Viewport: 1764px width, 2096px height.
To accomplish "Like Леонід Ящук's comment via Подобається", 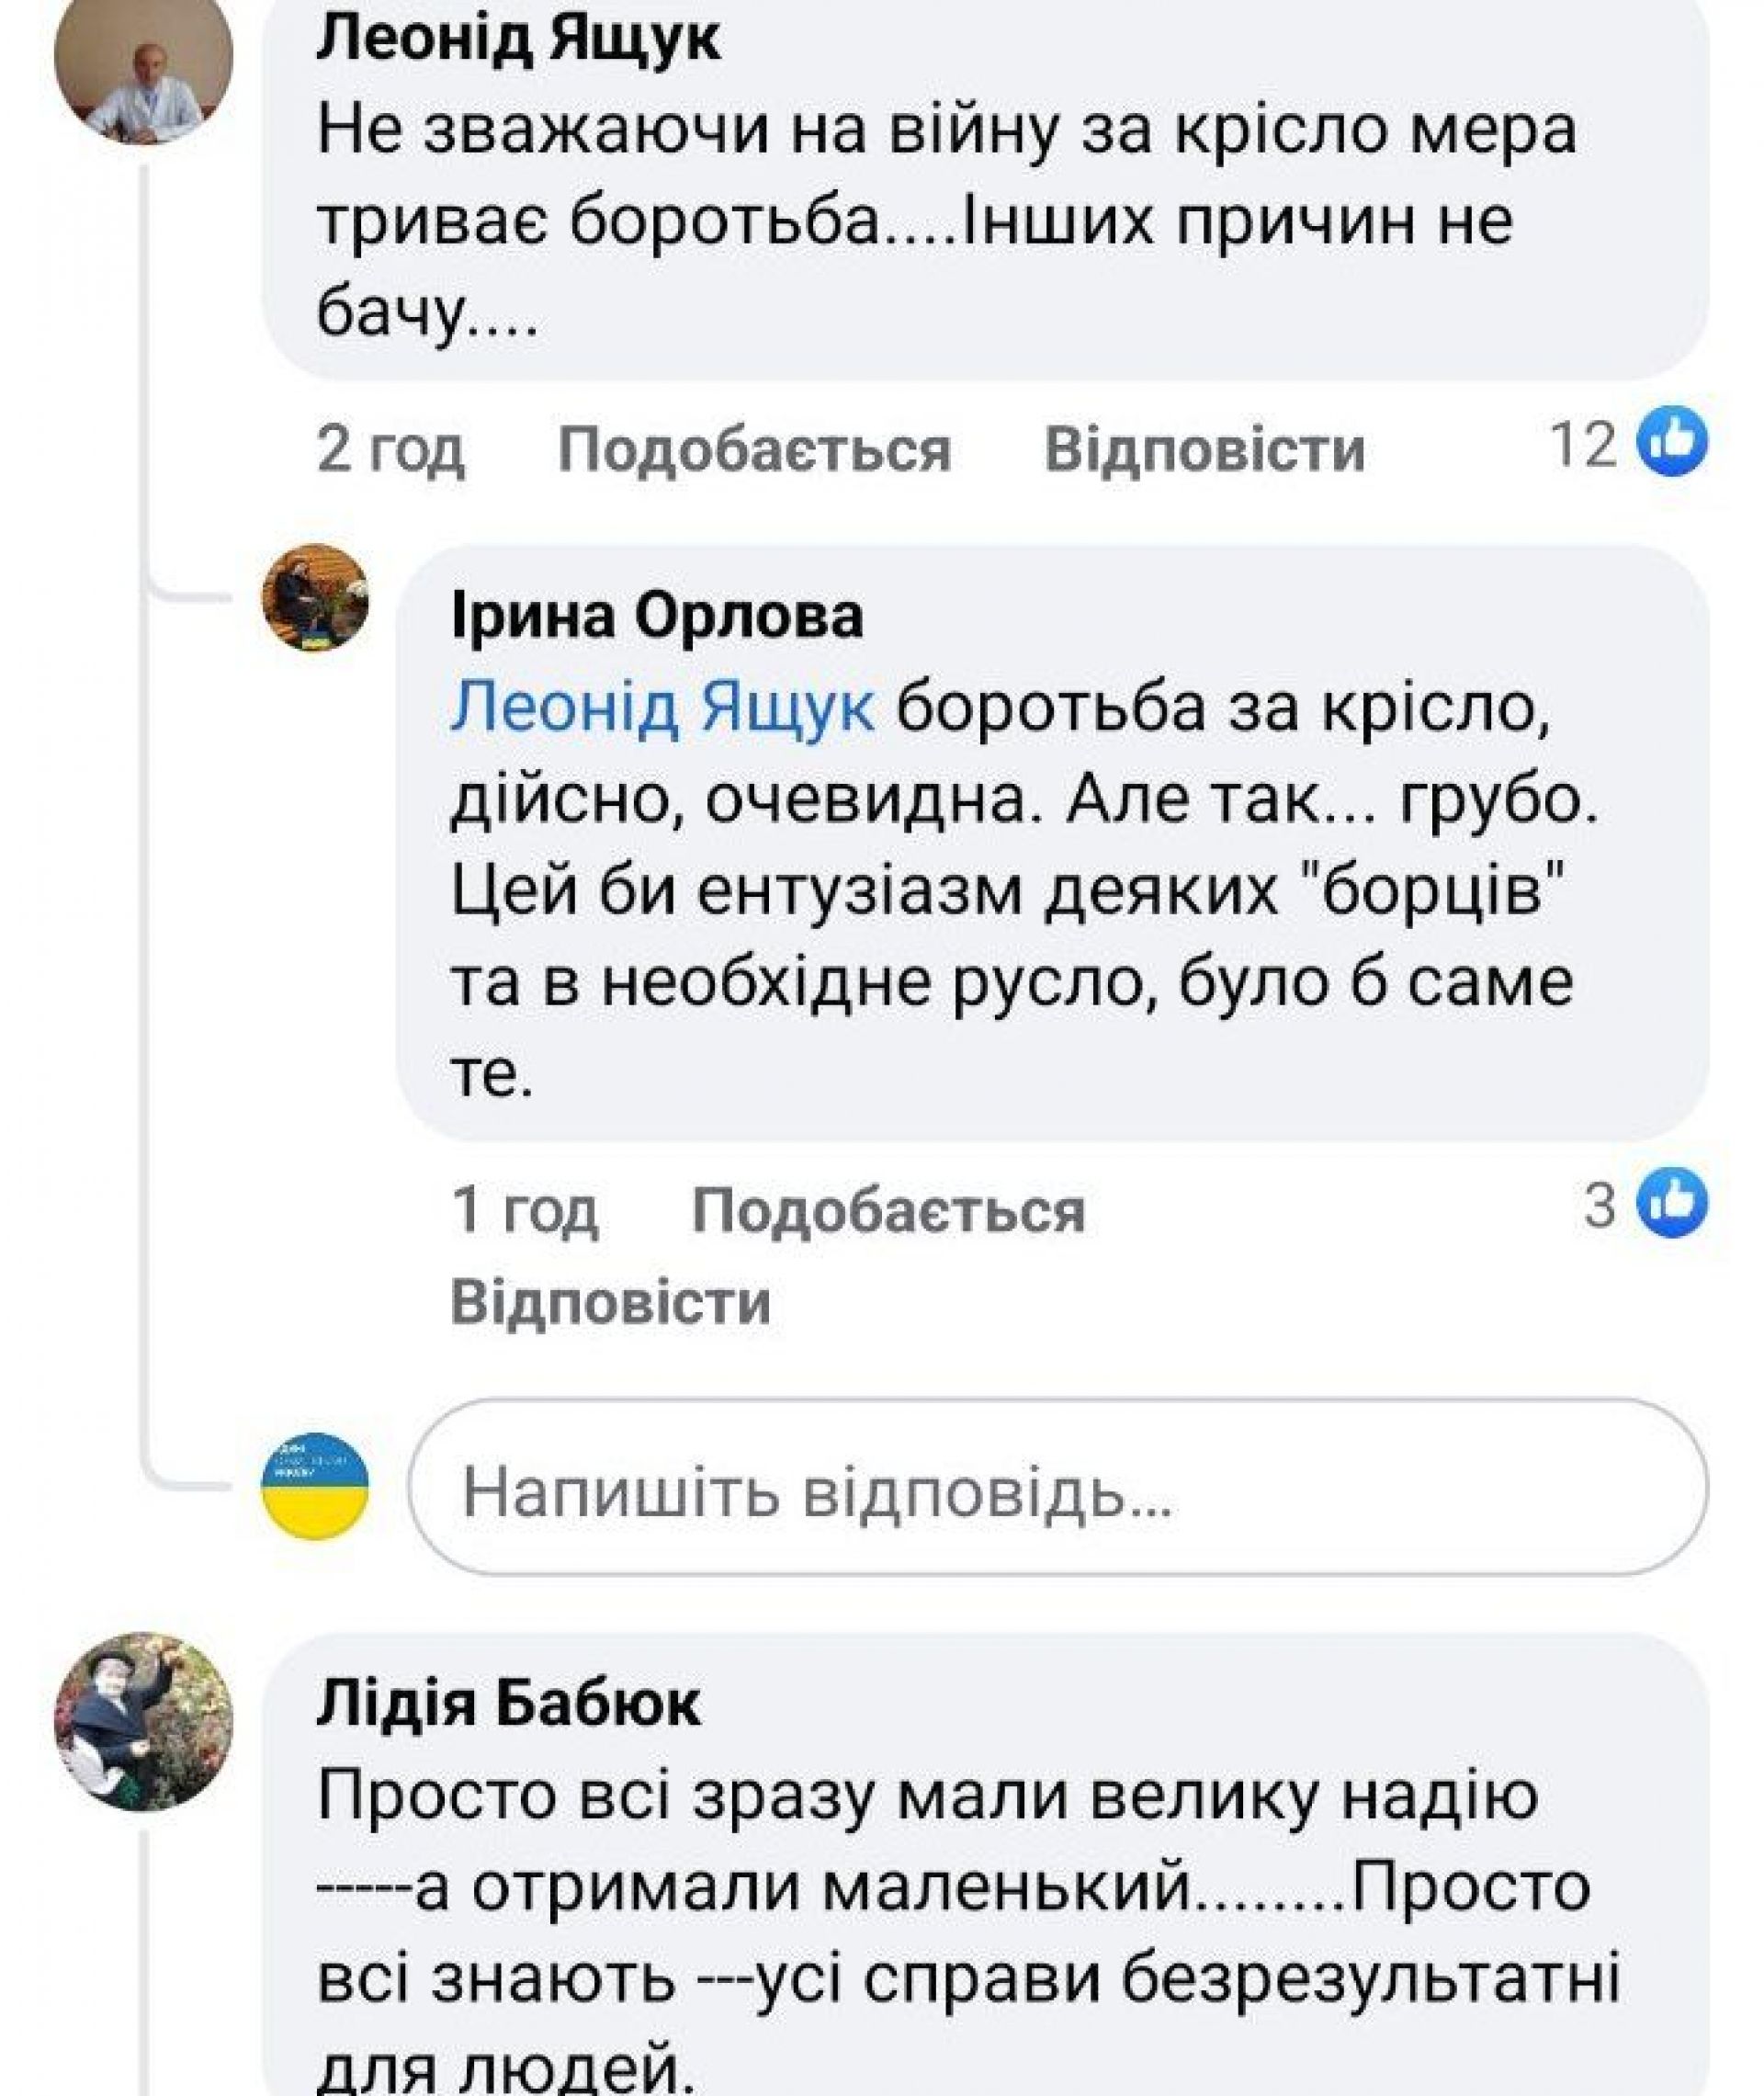I will [x=754, y=448].
